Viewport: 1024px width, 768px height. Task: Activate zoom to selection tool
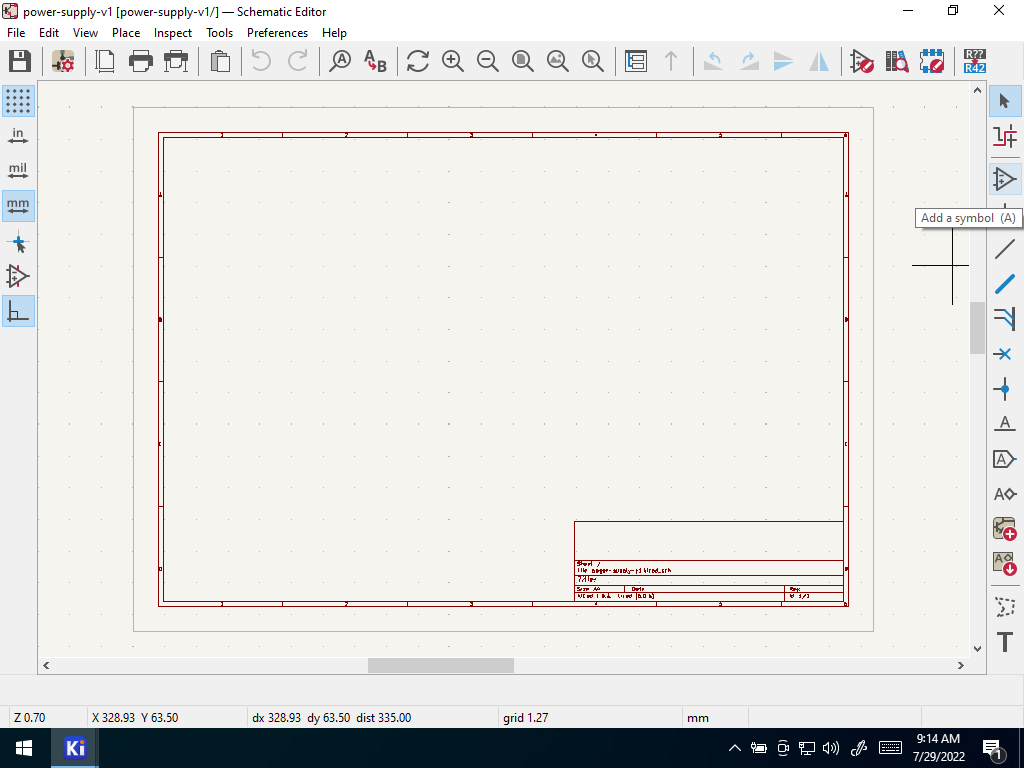[x=593, y=61]
